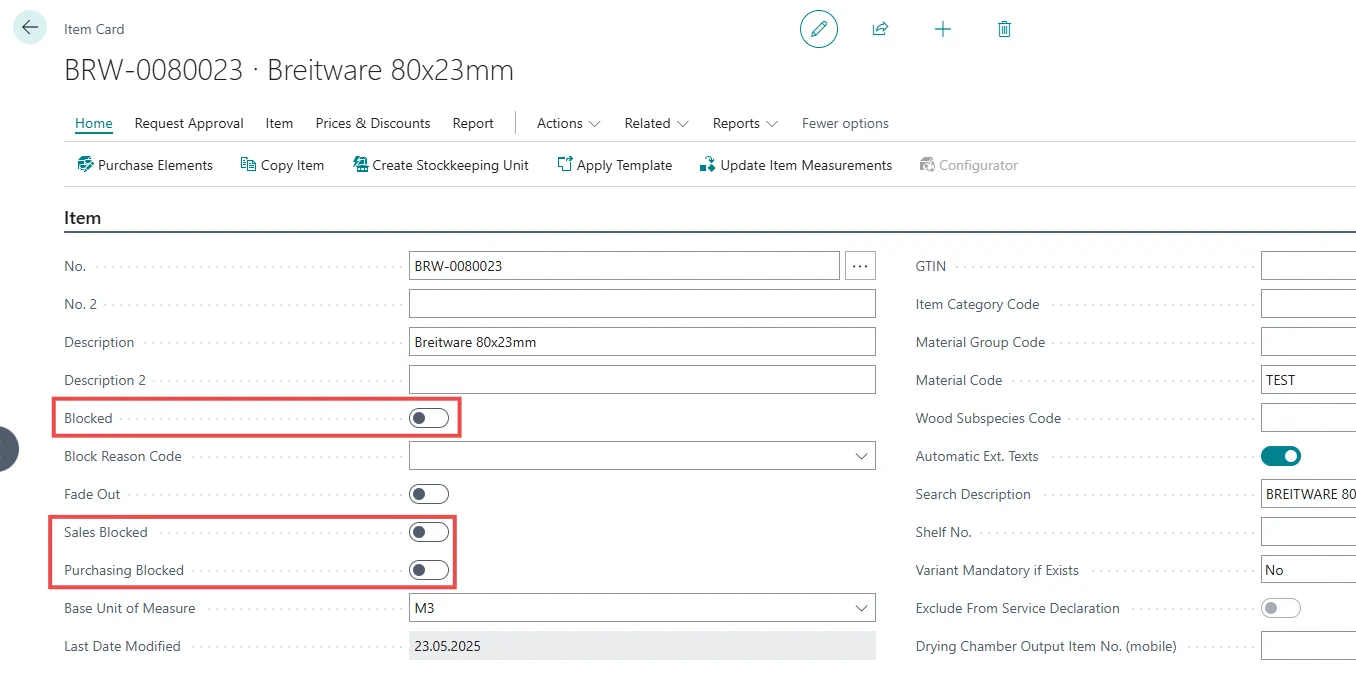Toggle the Blocked switch
The width and height of the screenshot is (1356, 691).
[x=429, y=418]
